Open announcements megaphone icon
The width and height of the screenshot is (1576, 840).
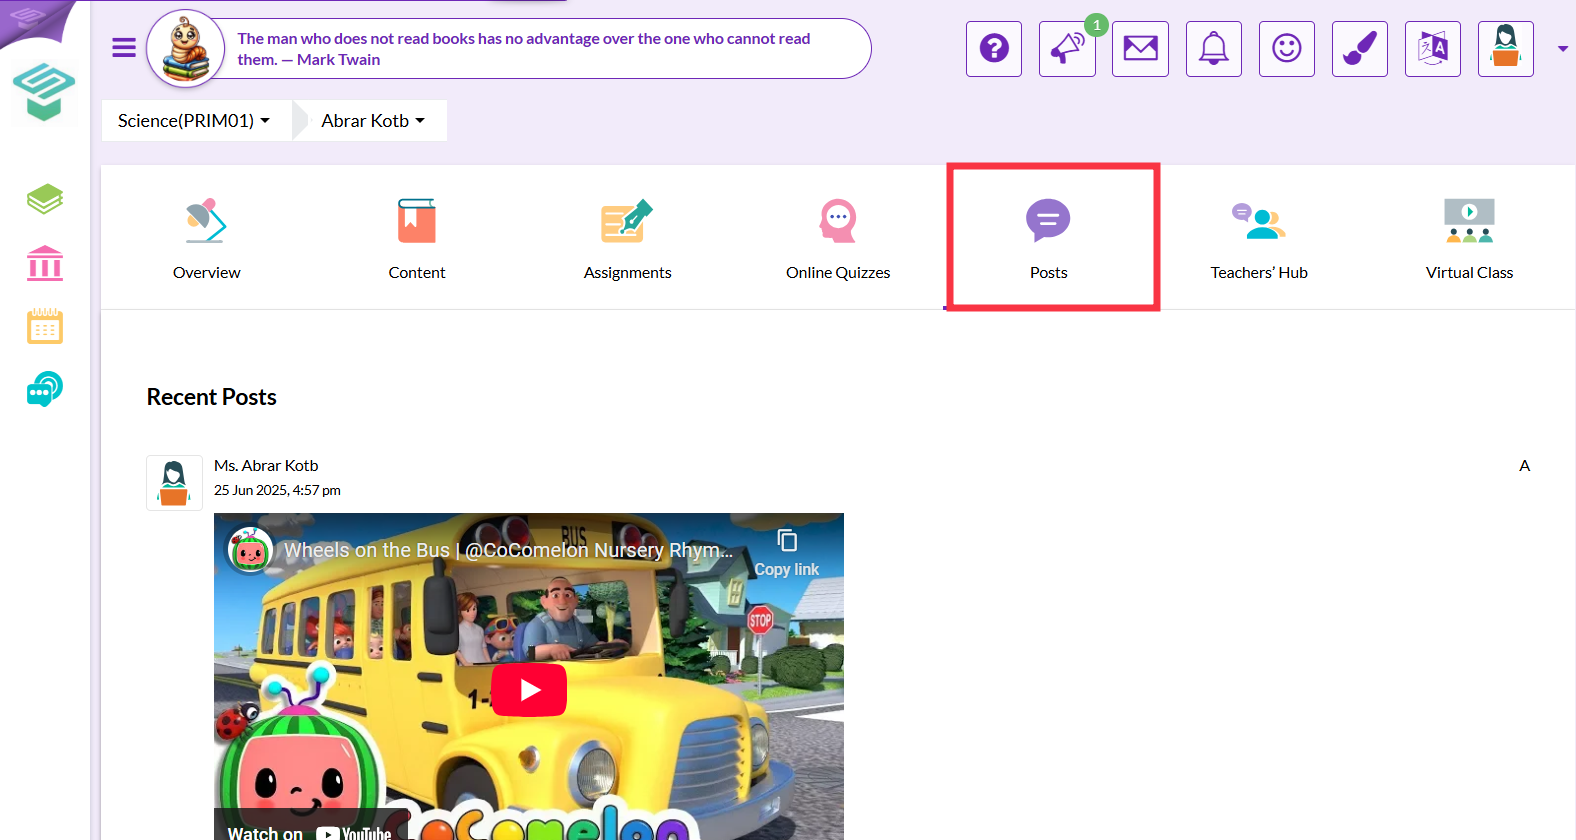click(x=1067, y=48)
